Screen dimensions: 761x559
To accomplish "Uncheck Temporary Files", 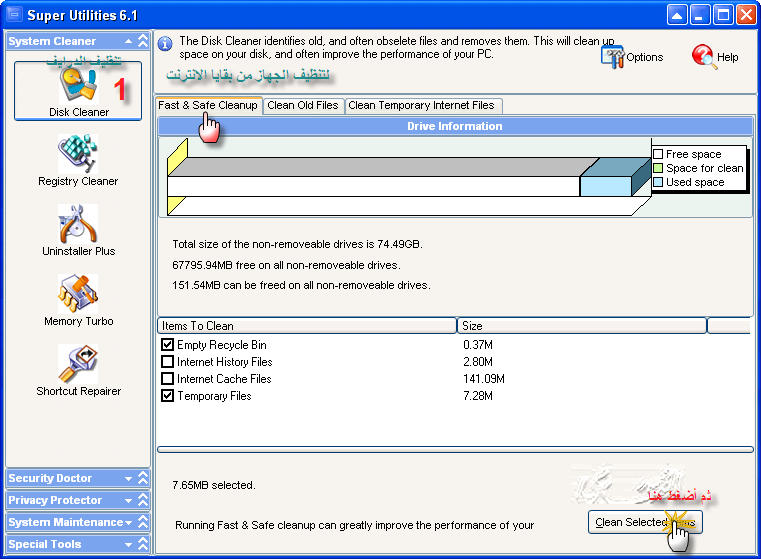I will [x=167, y=395].
